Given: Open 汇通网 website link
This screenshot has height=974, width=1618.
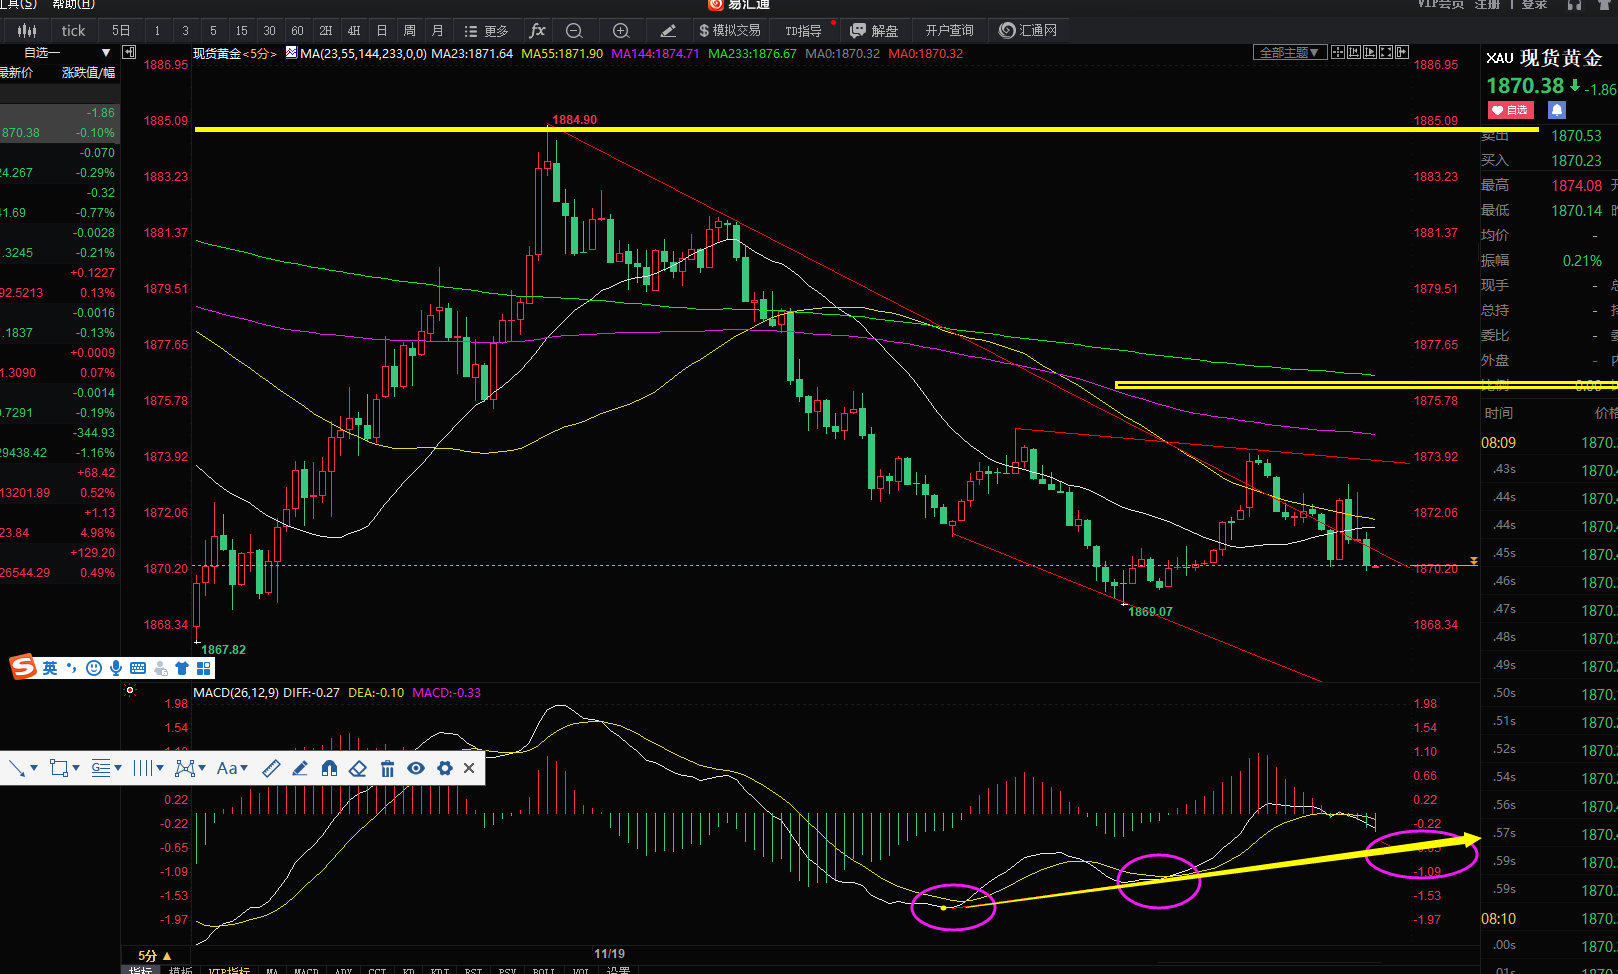Looking at the screenshot, I should click(x=1029, y=31).
